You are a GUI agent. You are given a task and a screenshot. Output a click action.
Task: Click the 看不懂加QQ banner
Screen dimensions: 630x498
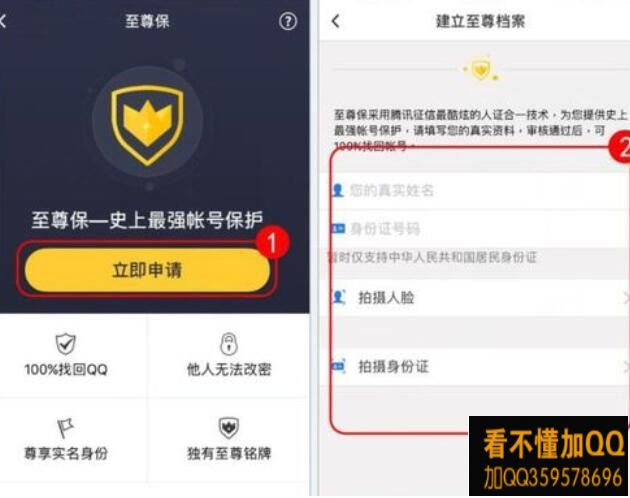(548, 456)
